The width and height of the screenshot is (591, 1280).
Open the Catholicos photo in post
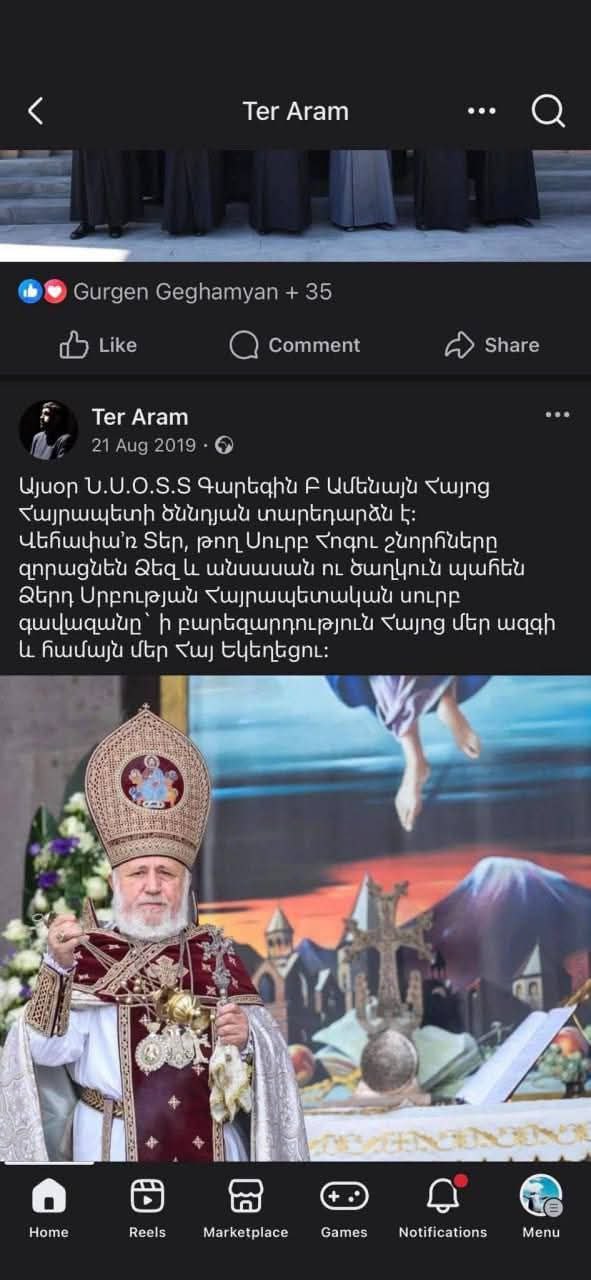pos(295,918)
